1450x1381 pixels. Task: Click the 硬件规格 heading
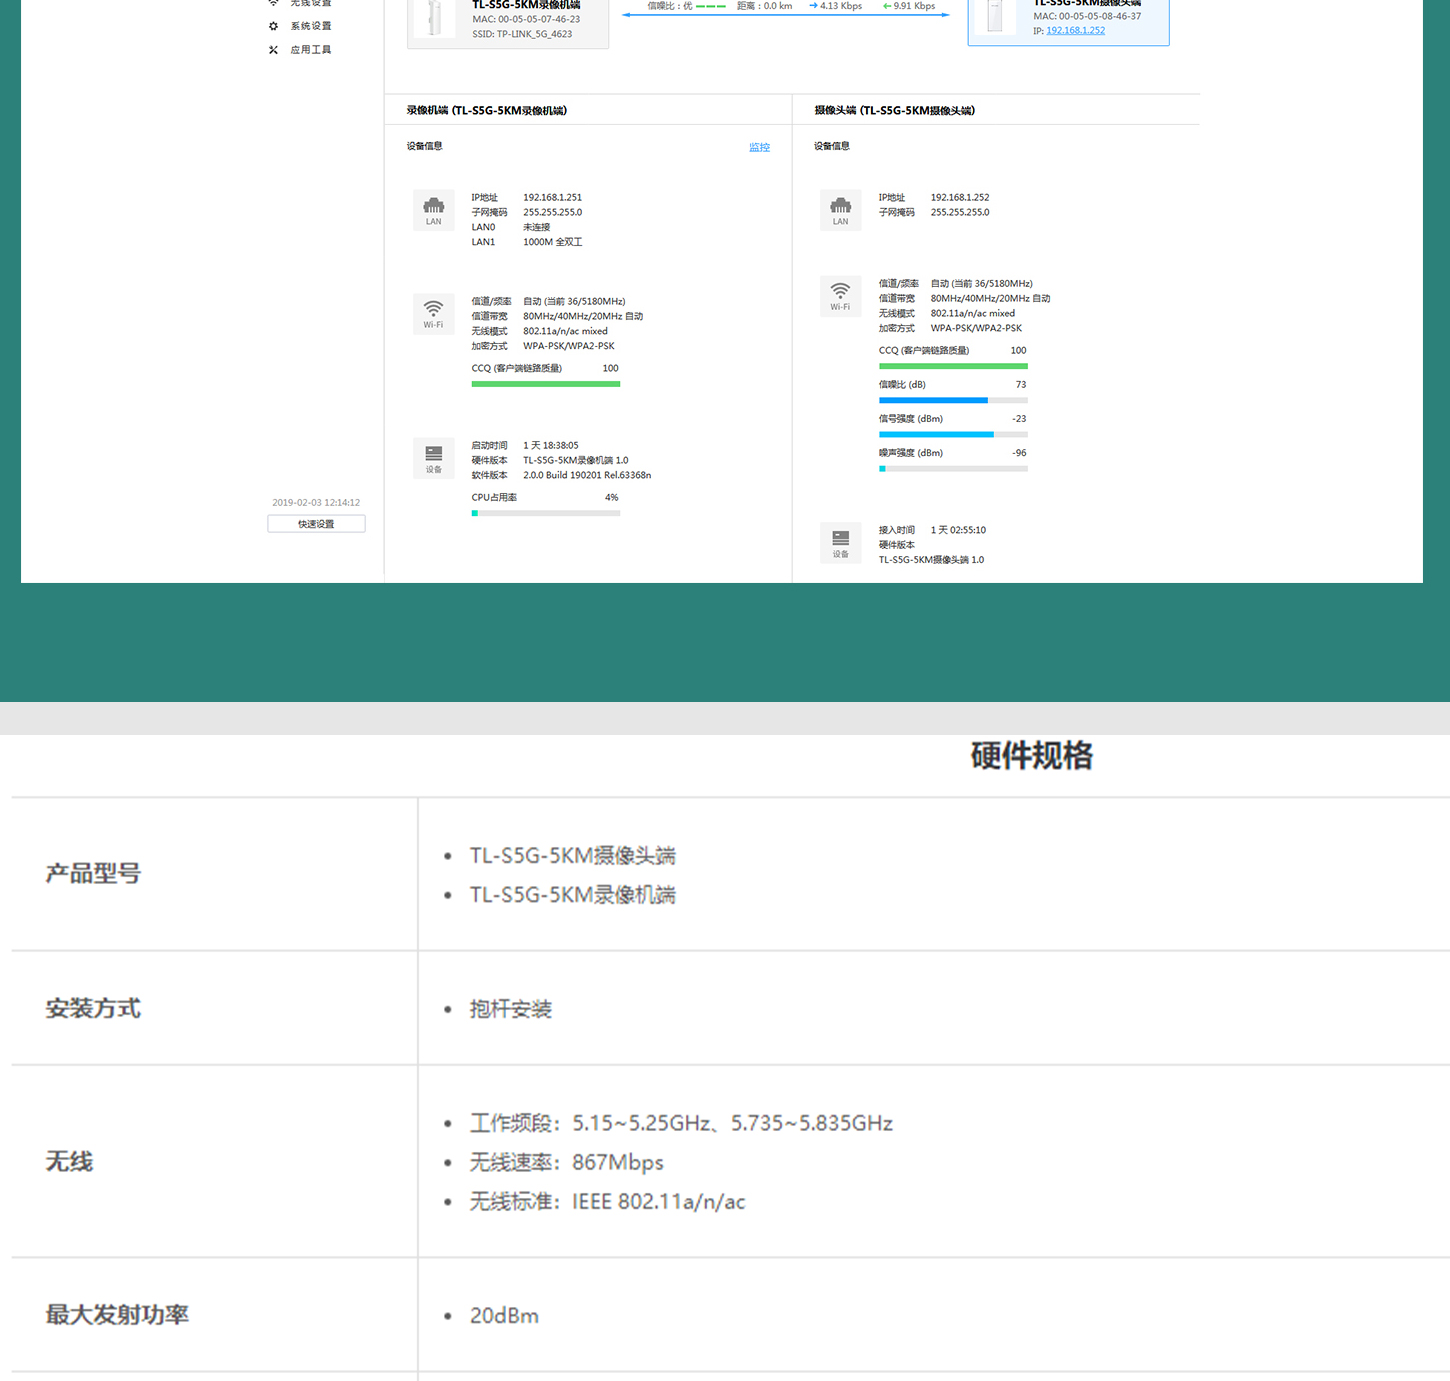[x=1032, y=756]
